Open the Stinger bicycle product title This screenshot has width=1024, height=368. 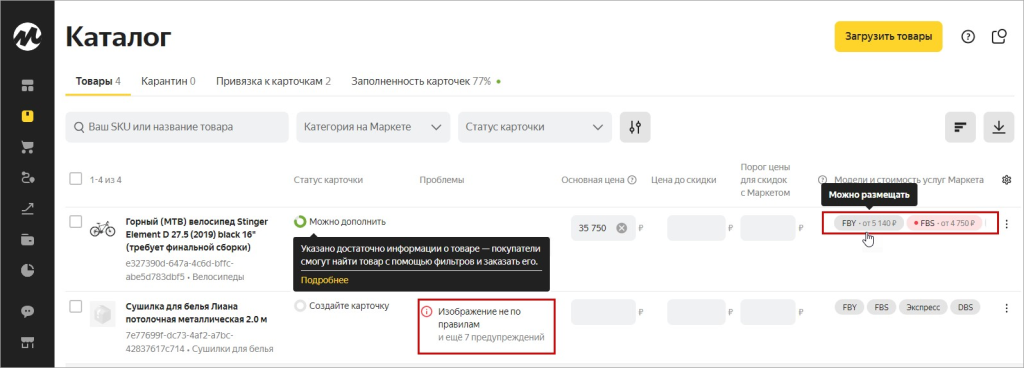[197, 234]
